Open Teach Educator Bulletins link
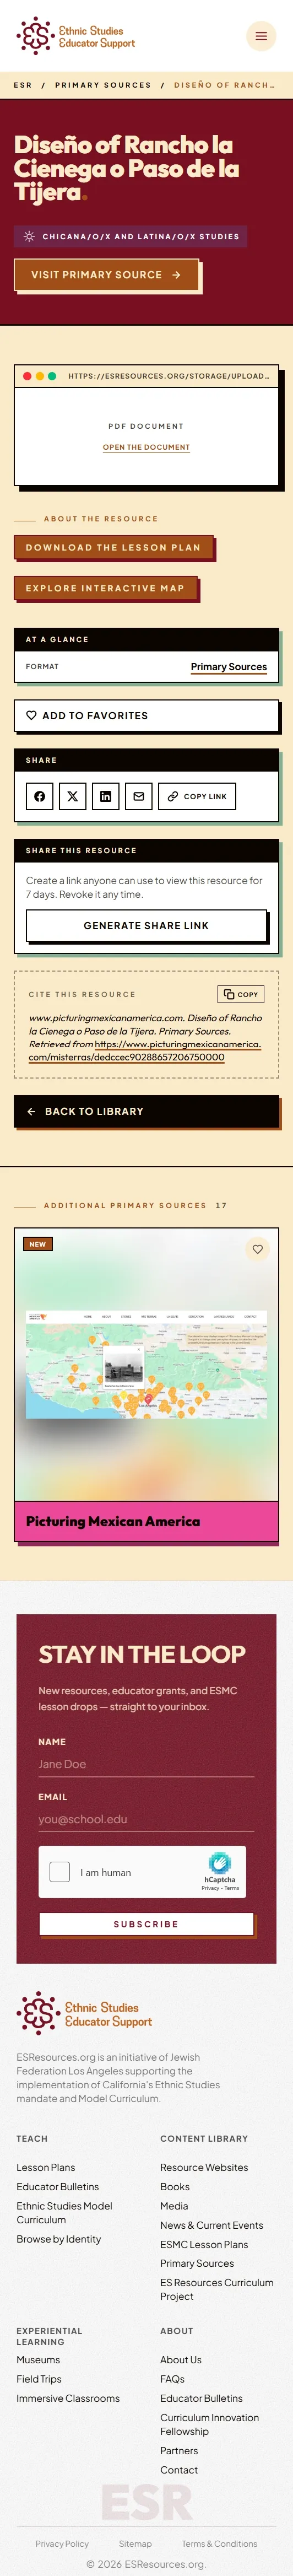Viewport: 293px width, 2576px height. [x=58, y=2186]
